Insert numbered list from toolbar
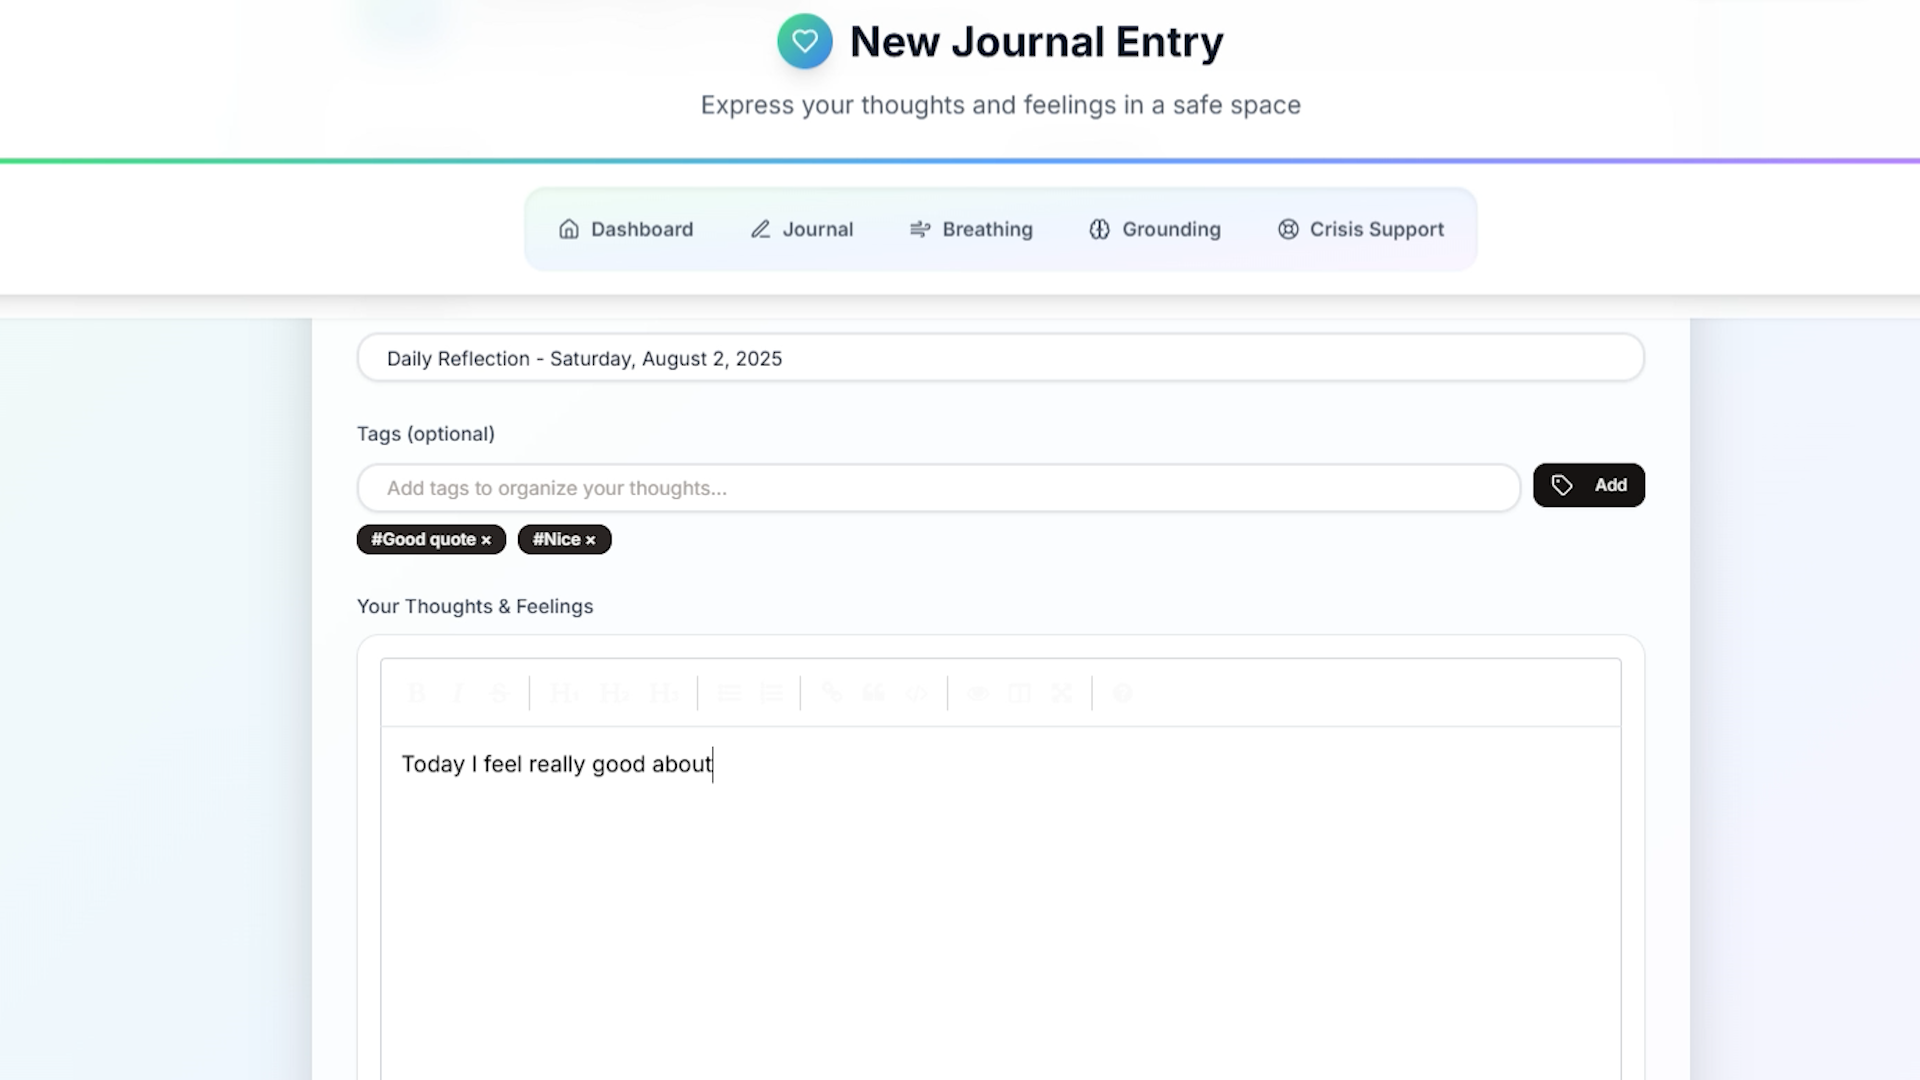The width and height of the screenshot is (1920, 1080). 771,693
